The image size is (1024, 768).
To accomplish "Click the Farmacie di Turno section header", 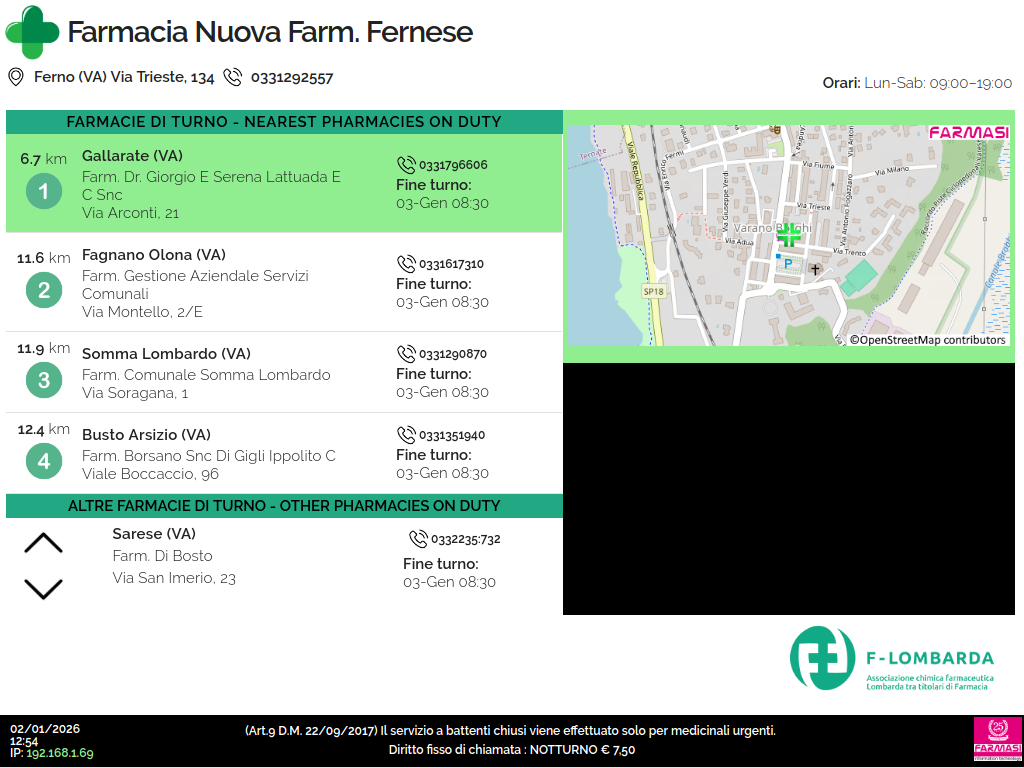I will tap(284, 122).
